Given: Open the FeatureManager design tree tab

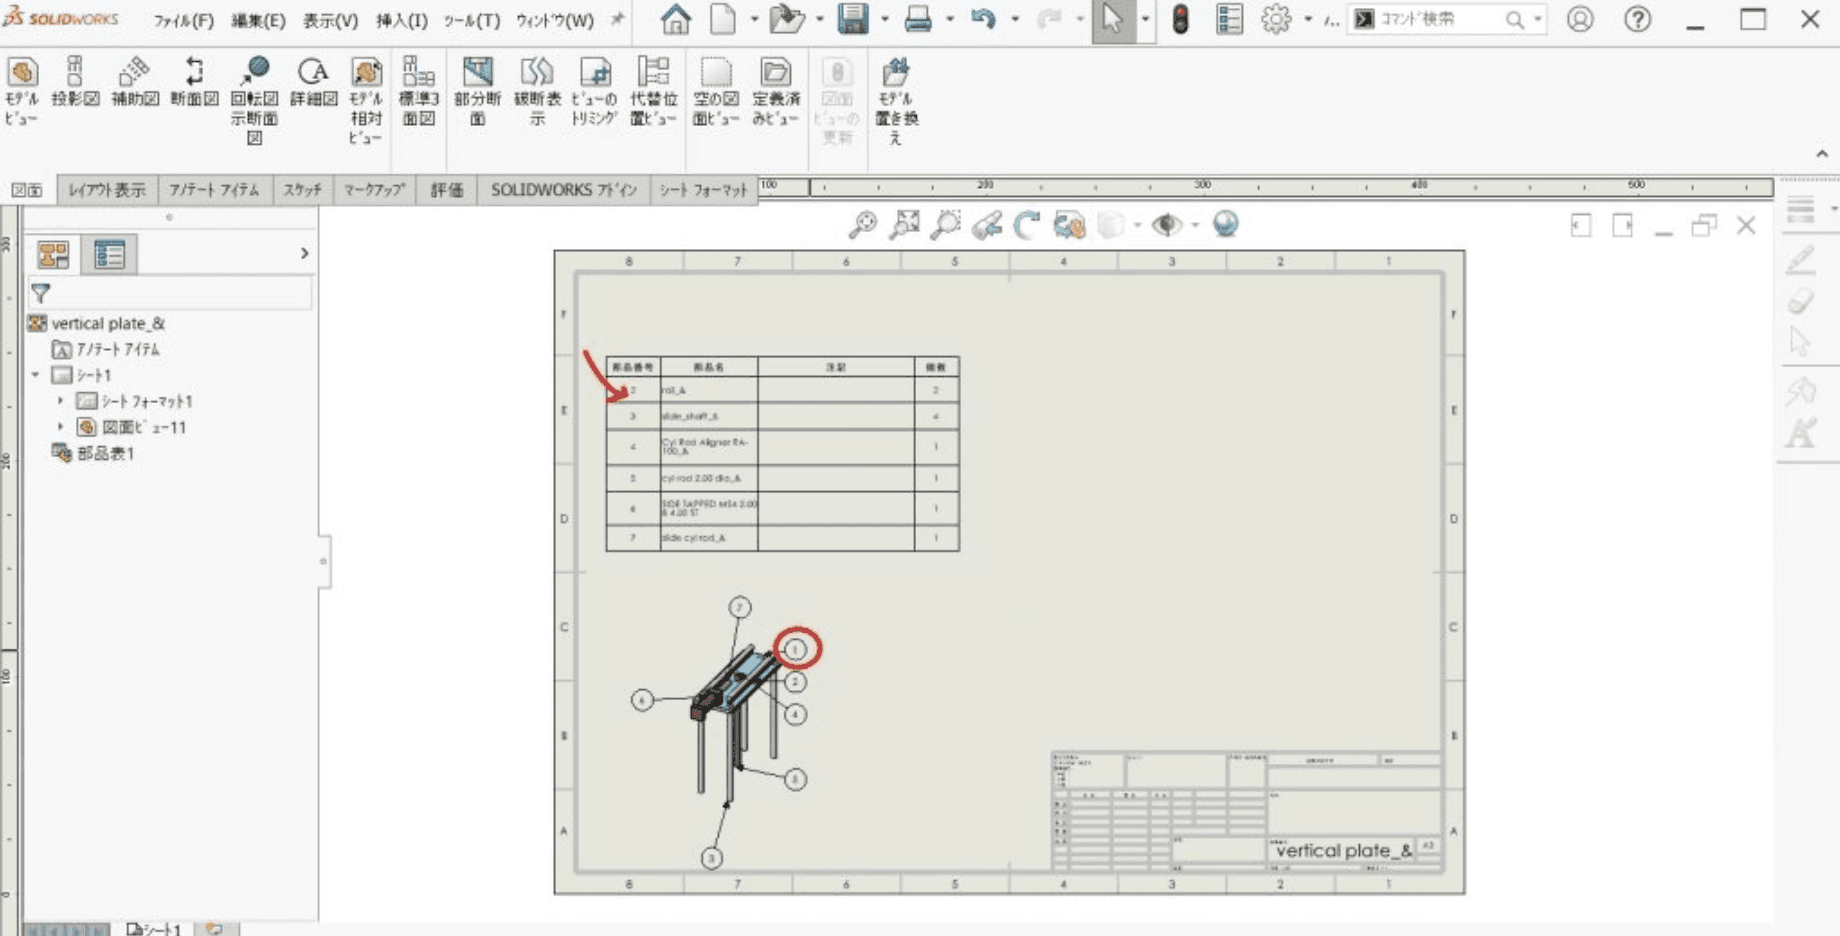Looking at the screenshot, I should point(53,255).
